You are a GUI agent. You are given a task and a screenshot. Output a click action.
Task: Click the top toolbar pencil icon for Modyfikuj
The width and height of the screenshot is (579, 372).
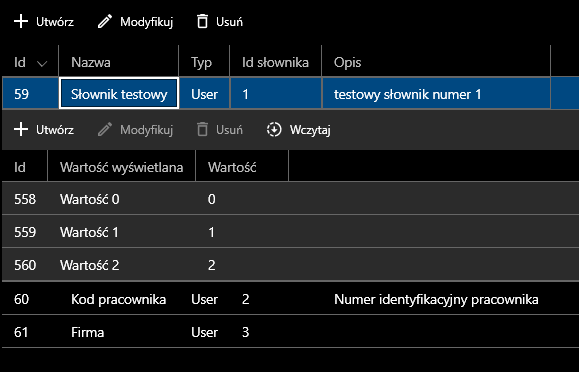coord(105,21)
